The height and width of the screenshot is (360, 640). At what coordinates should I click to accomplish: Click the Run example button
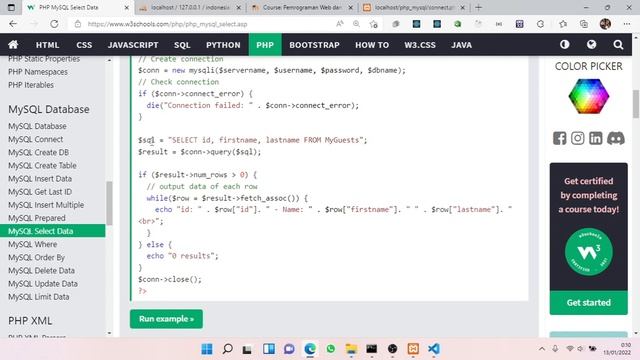point(166,319)
